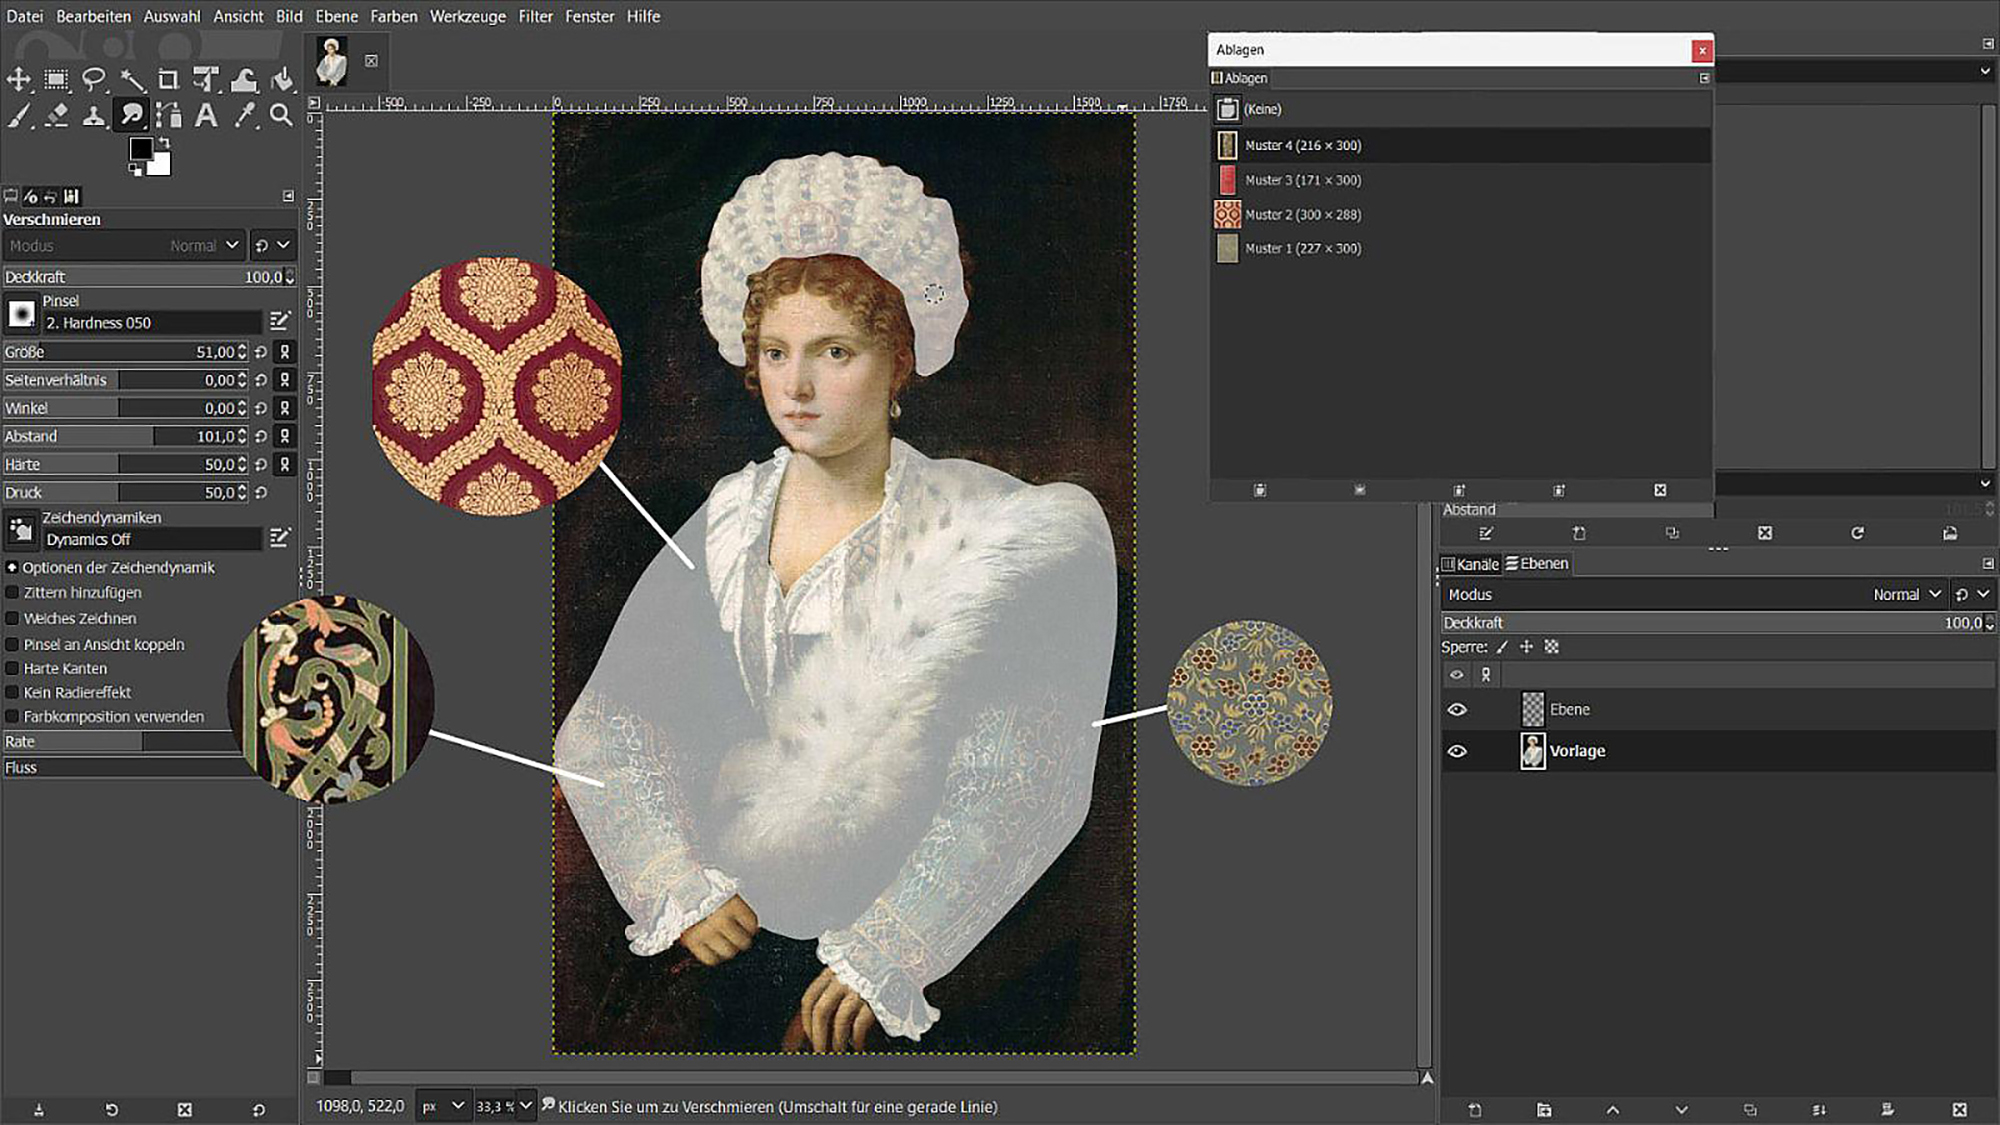Toggle the Harte Kanten checkbox
The image size is (2000, 1125).
click(13, 668)
